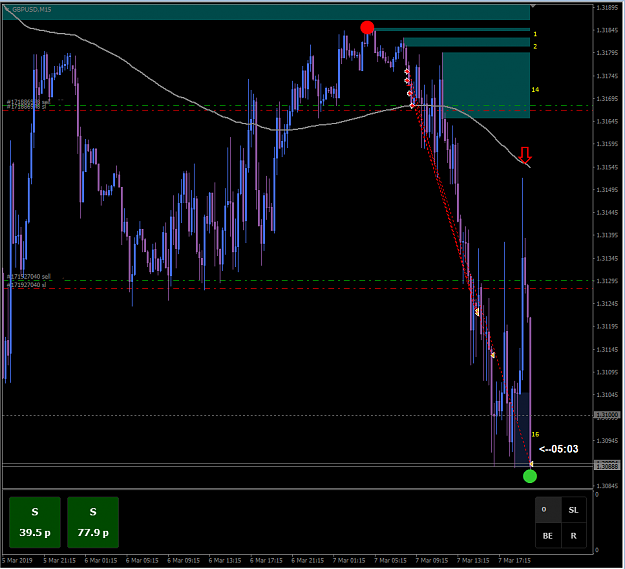Click the yellow 16 label near the bottom right
The width and height of the screenshot is (625, 569).
coord(535,434)
